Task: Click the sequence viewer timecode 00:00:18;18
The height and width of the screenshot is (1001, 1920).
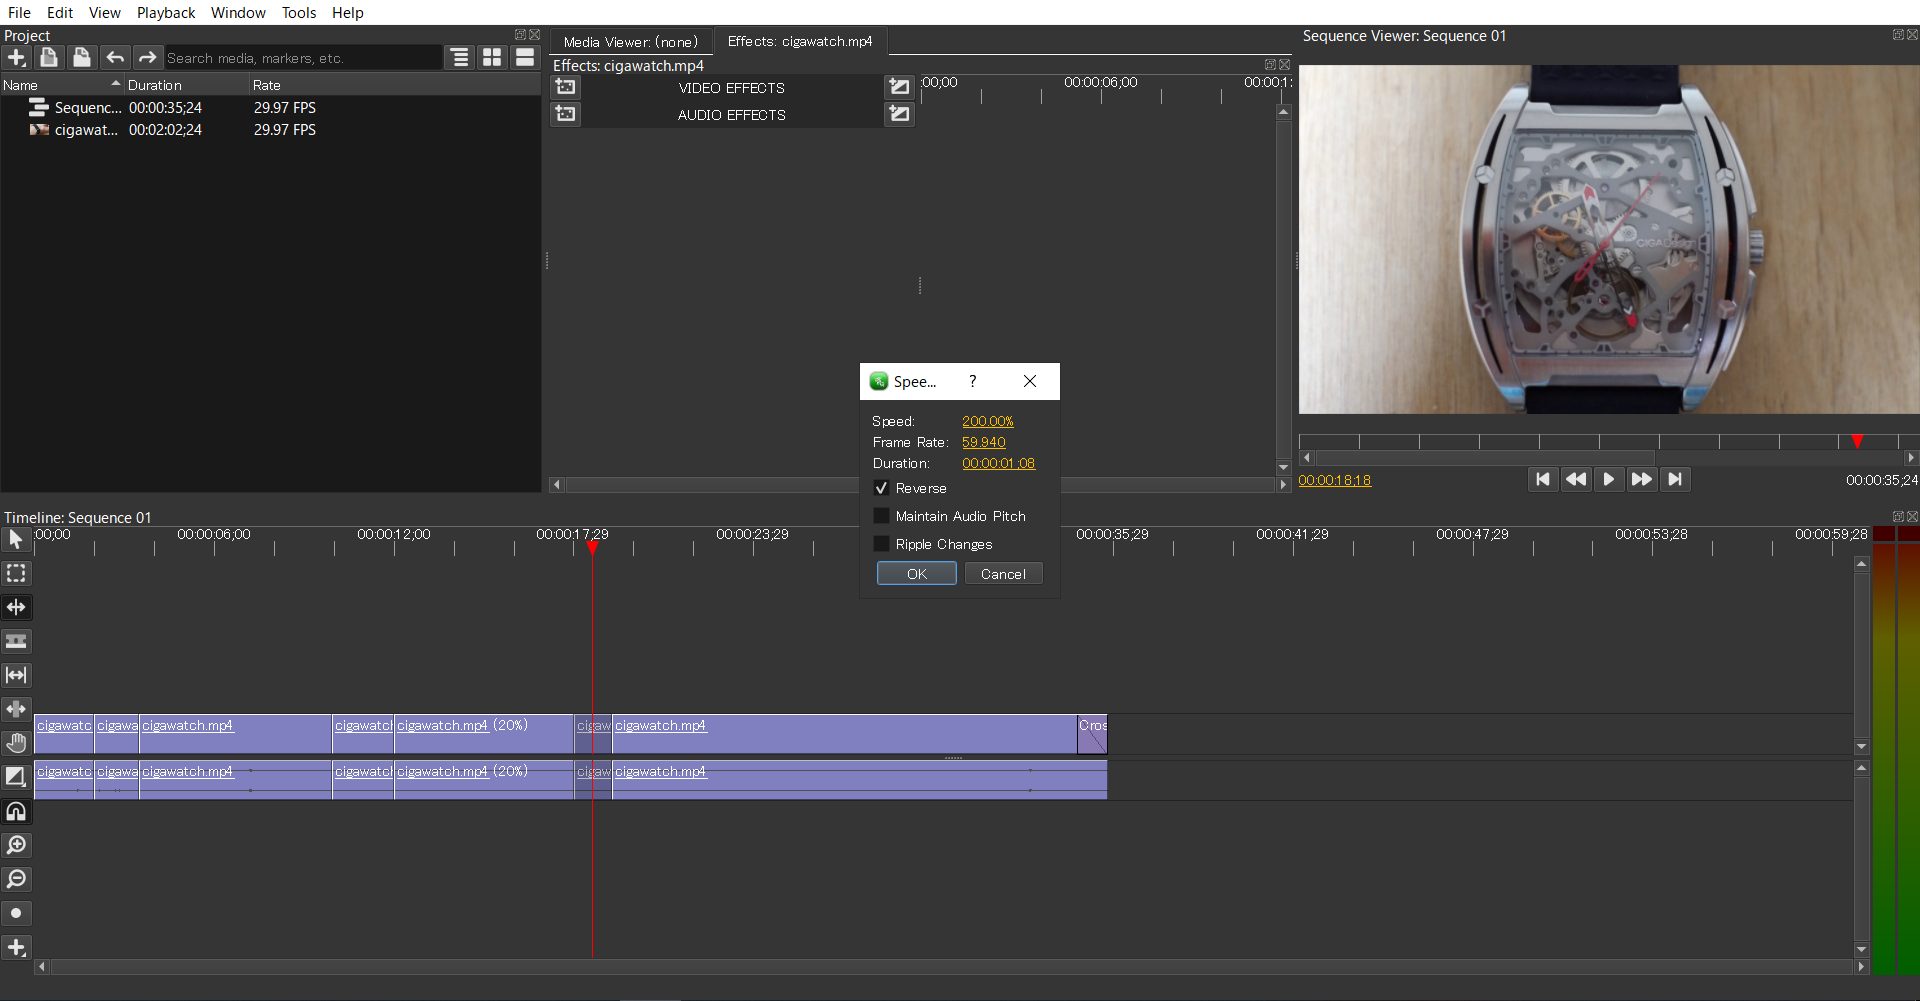Action: [x=1335, y=480]
